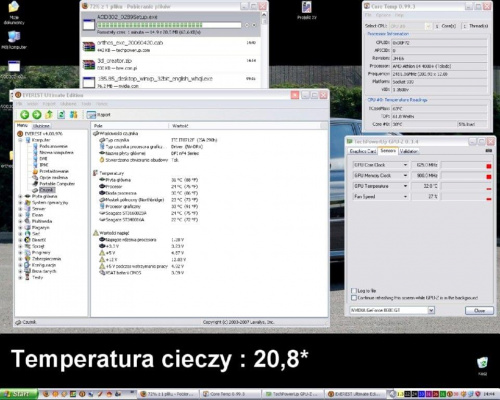Viewport: 500px width, 400px height.
Task: Open the Select CPU dropdown in Core Temp
Action: click(428, 26)
